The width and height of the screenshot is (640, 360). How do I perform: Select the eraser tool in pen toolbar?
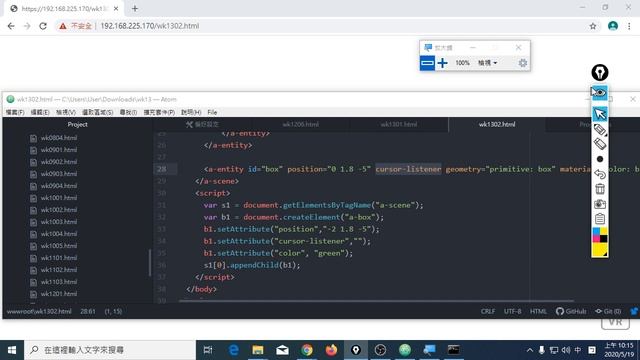point(600,144)
